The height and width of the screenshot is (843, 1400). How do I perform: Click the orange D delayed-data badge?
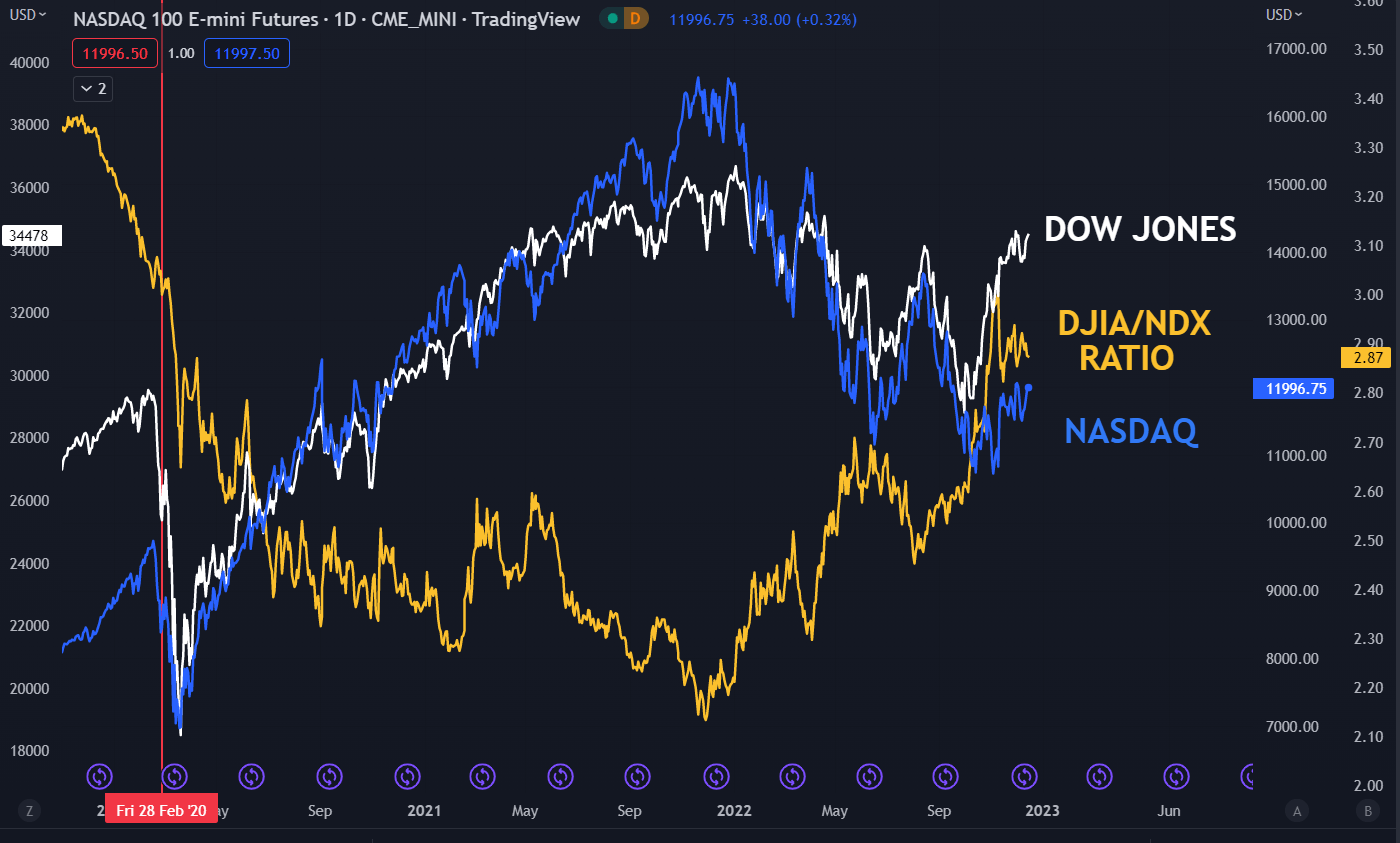(x=635, y=19)
